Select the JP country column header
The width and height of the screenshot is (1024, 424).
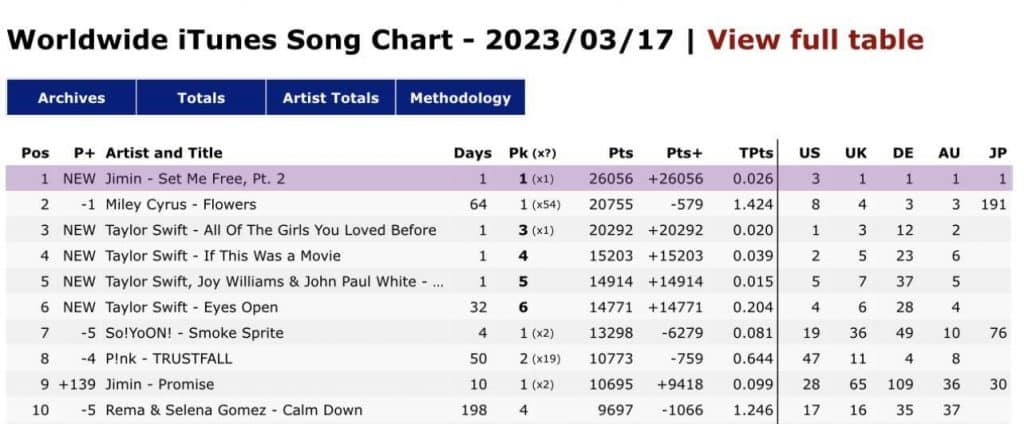pos(997,153)
